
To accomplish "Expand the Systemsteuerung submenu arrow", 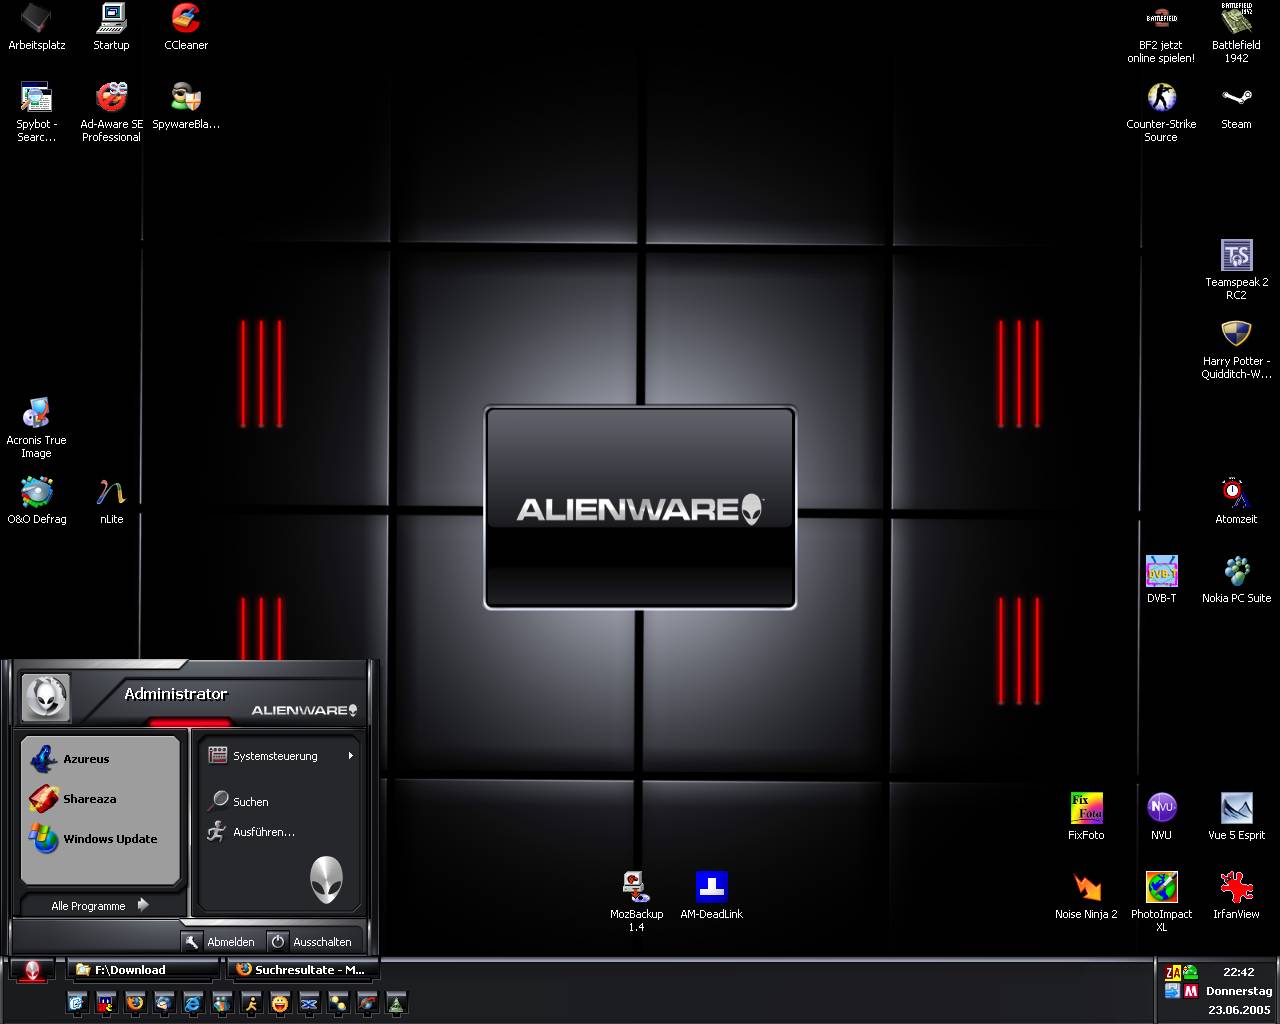I will (350, 756).
